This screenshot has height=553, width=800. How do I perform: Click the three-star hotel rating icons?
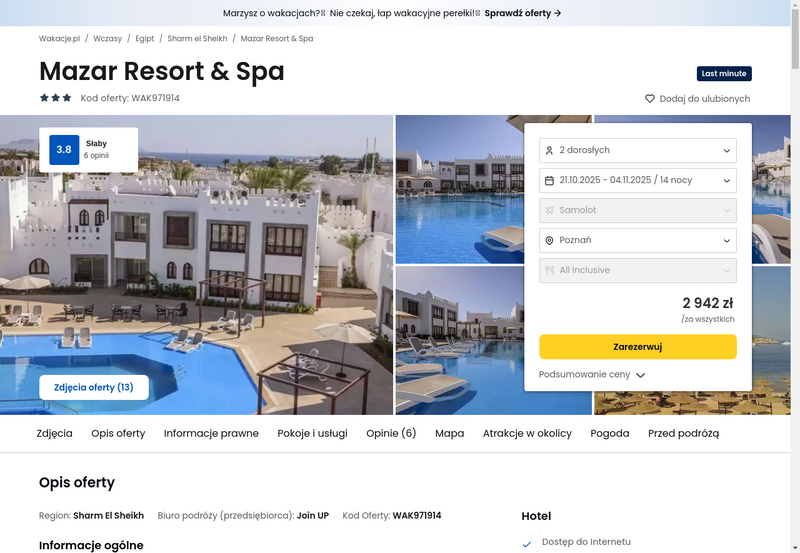pos(56,97)
